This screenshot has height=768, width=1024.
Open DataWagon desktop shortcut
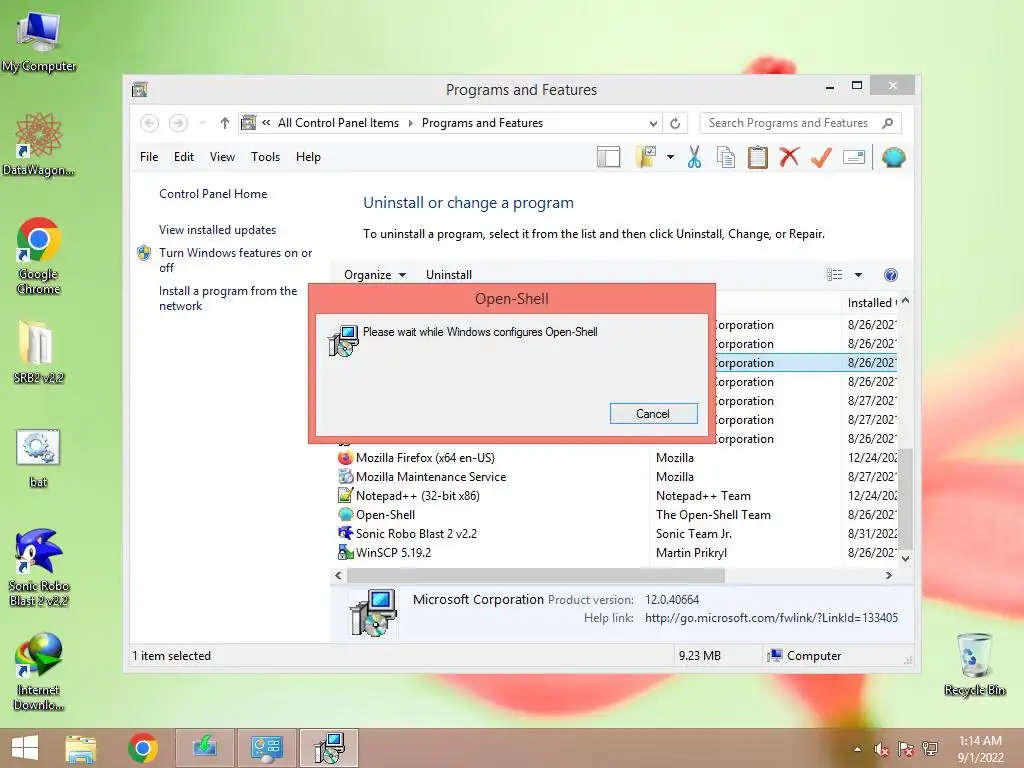click(x=39, y=144)
